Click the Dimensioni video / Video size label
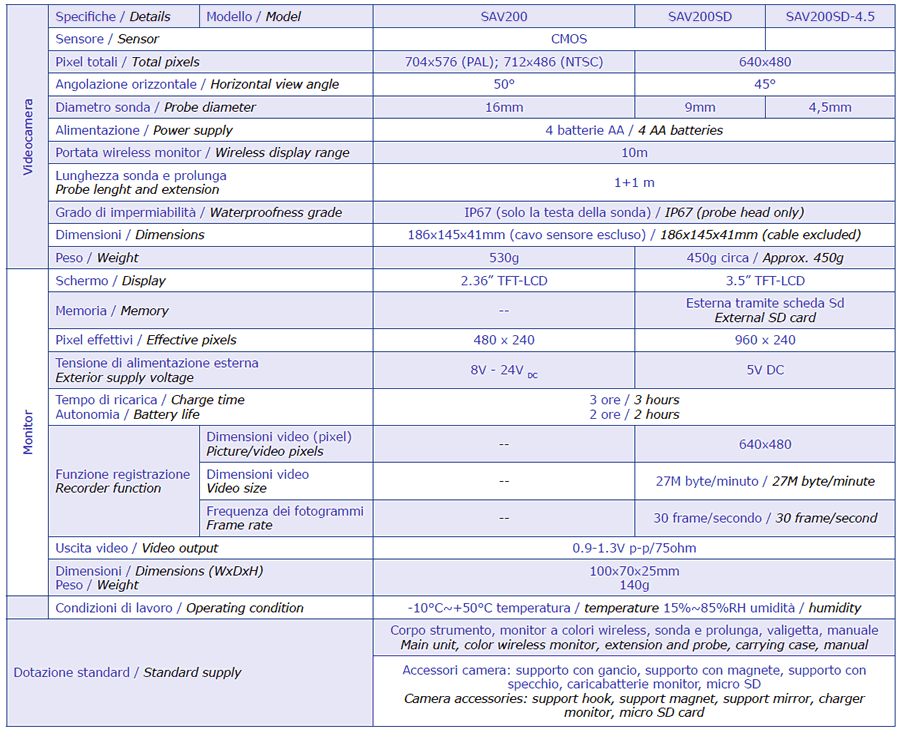The height and width of the screenshot is (729, 900). coord(257,481)
